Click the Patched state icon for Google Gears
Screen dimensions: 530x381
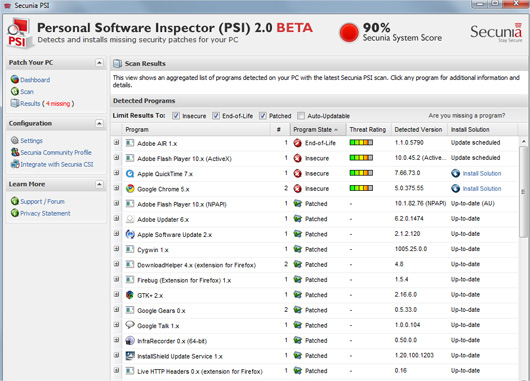[x=297, y=310]
